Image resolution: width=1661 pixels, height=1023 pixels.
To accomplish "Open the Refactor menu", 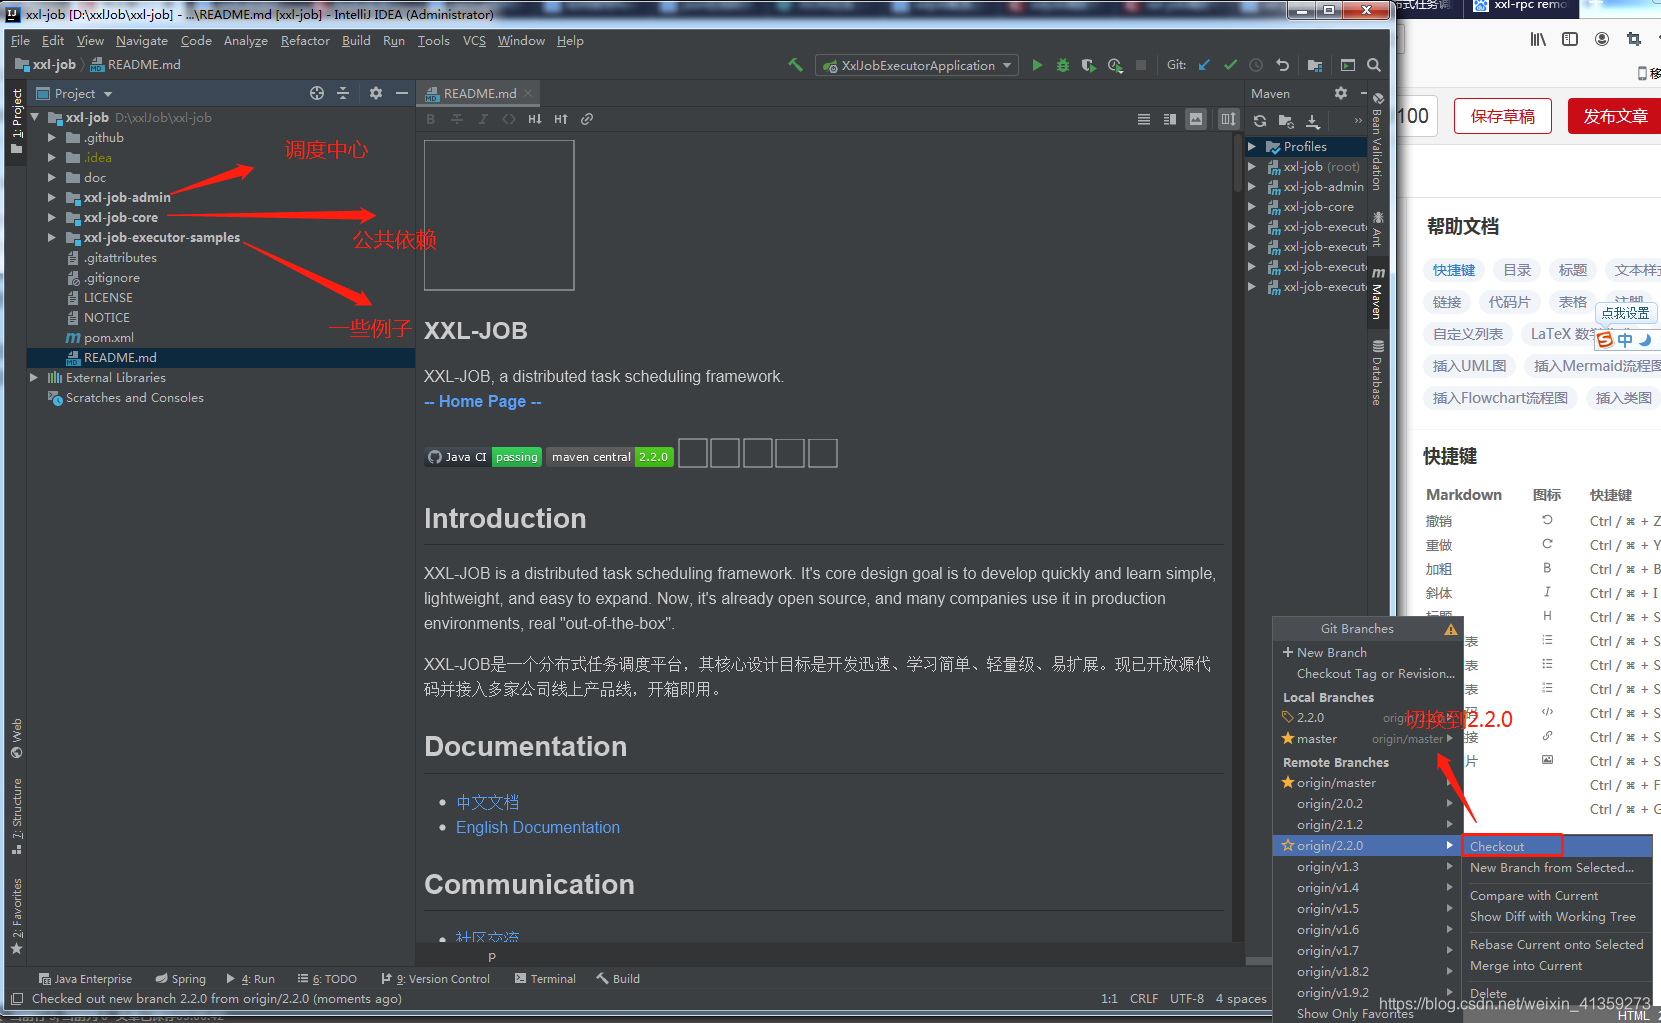I will pyautogui.click(x=305, y=41).
